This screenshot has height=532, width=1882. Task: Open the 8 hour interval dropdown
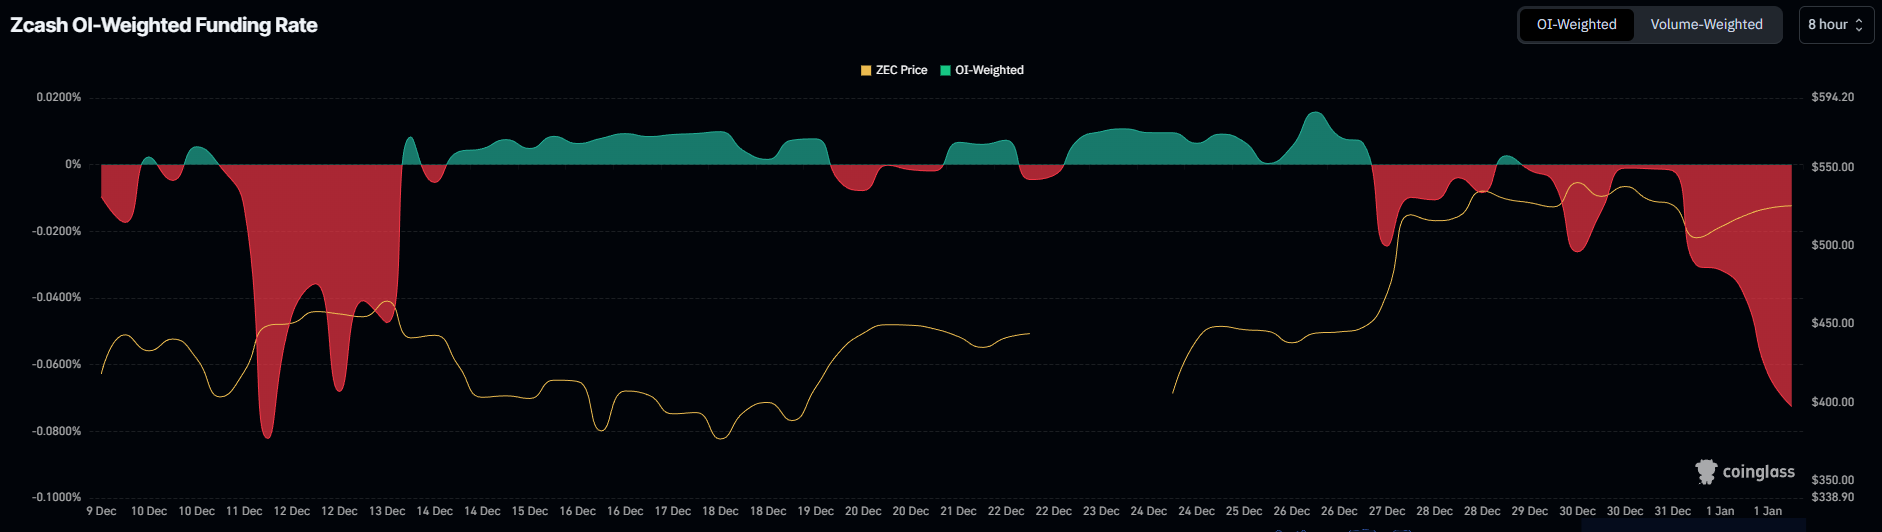1835,25
